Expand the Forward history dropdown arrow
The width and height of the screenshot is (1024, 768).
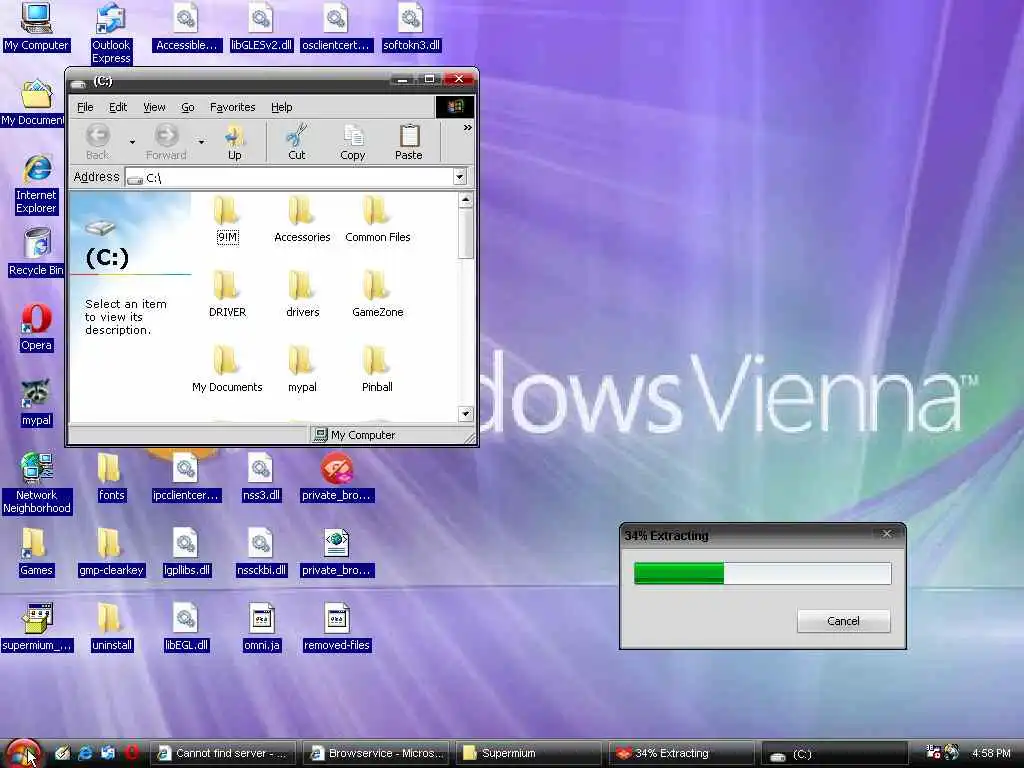pyautogui.click(x=201, y=142)
